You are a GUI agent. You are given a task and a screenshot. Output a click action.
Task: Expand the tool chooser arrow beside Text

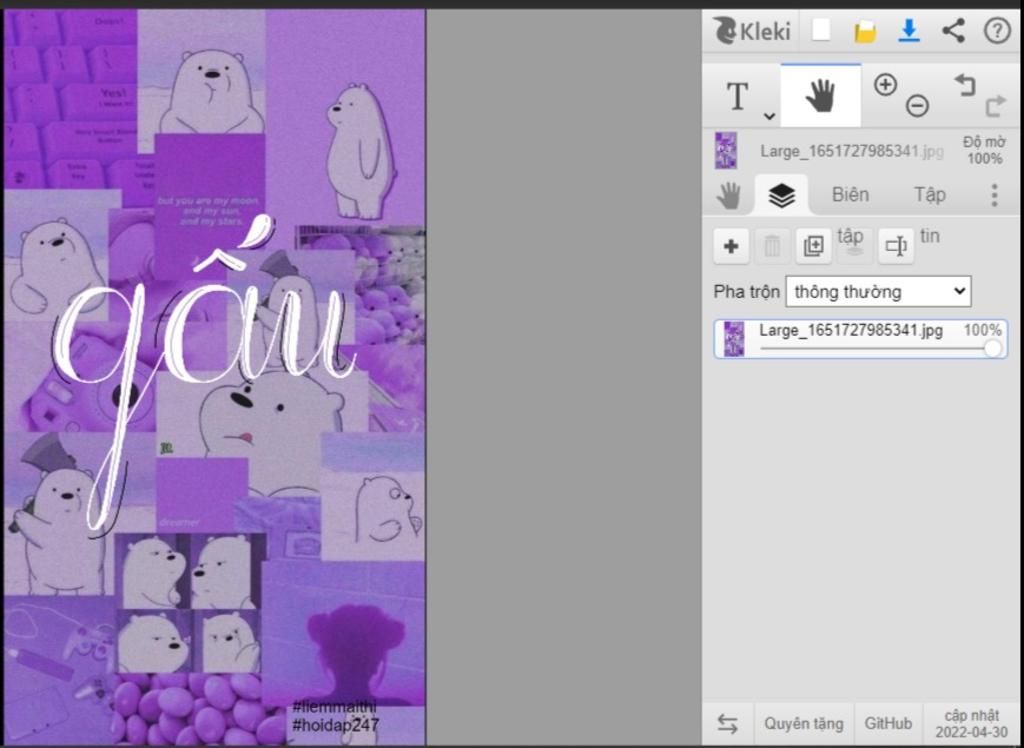[x=769, y=116]
